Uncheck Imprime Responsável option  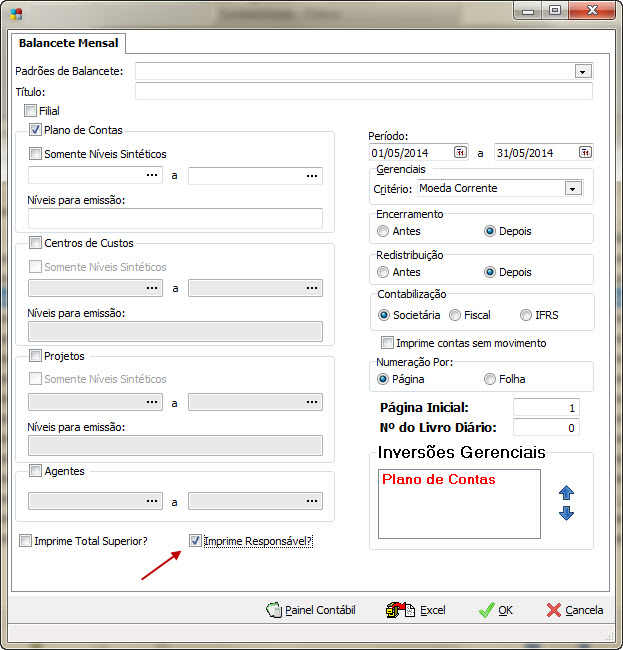tap(196, 541)
